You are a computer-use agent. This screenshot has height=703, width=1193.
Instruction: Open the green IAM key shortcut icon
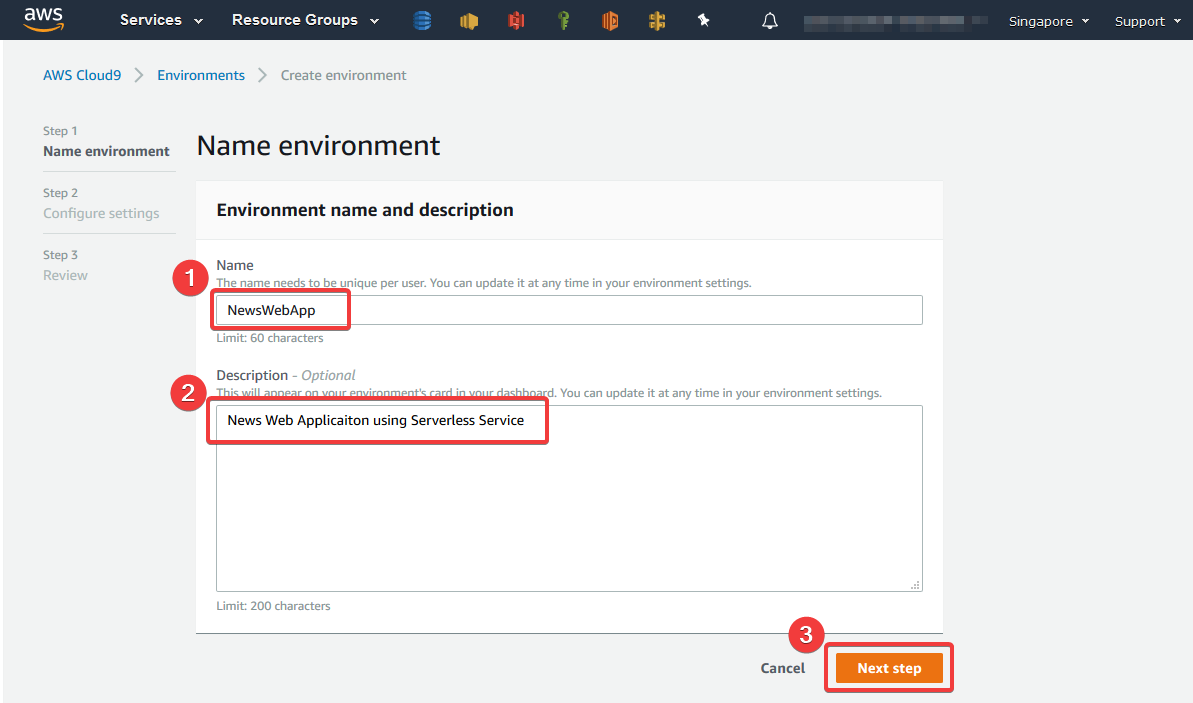pos(564,21)
